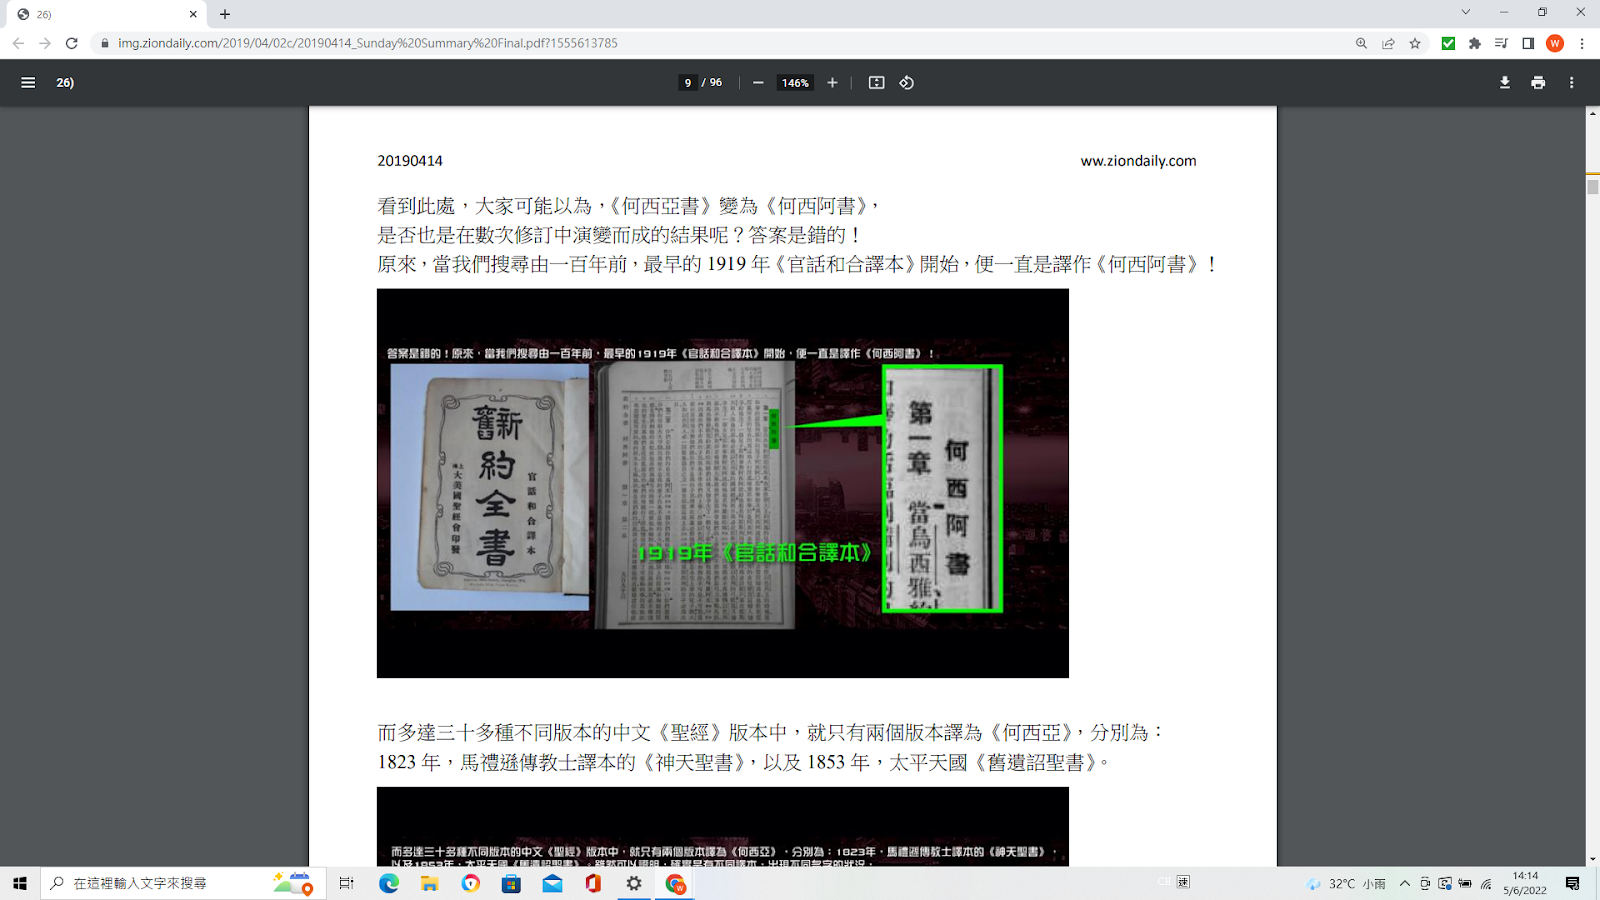The width and height of the screenshot is (1600, 900).
Task: Click the second dark image at page bottom
Action: (x=723, y=826)
